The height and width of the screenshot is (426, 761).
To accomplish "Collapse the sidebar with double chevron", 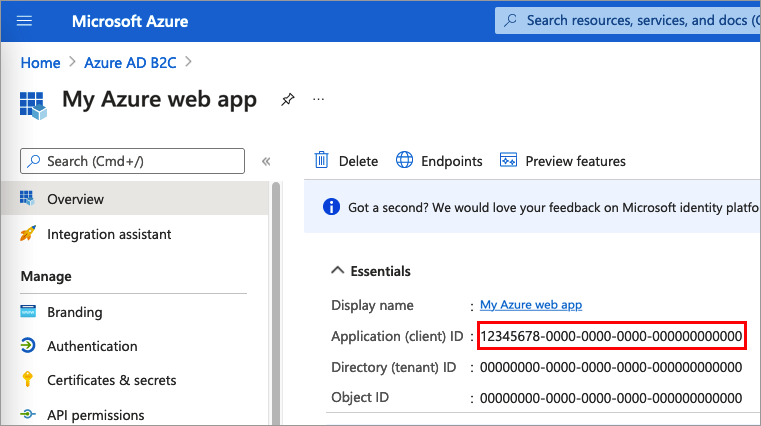I will (x=266, y=161).
